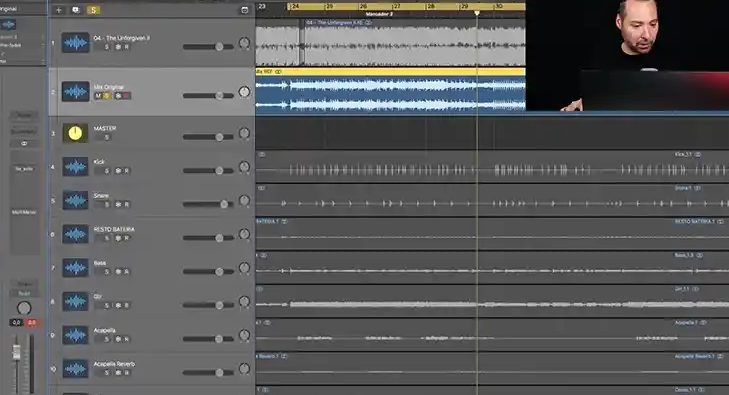Click the pan knob of the Bass track

pyautogui.click(x=244, y=268)
